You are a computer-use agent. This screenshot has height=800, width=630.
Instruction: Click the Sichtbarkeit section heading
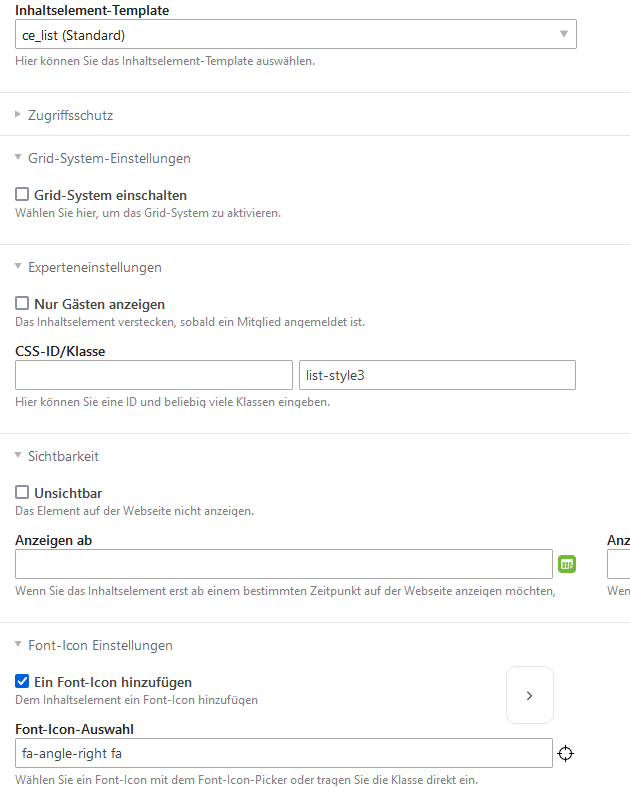tap(63, 456)
